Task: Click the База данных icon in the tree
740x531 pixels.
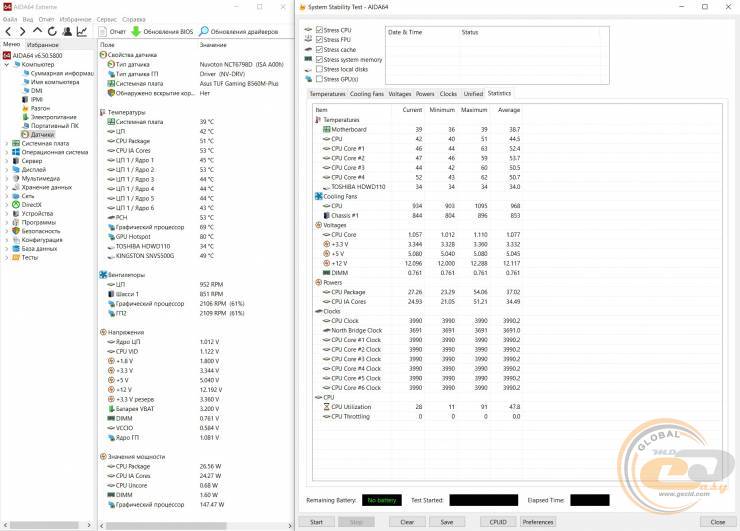Action: (16, 249)
